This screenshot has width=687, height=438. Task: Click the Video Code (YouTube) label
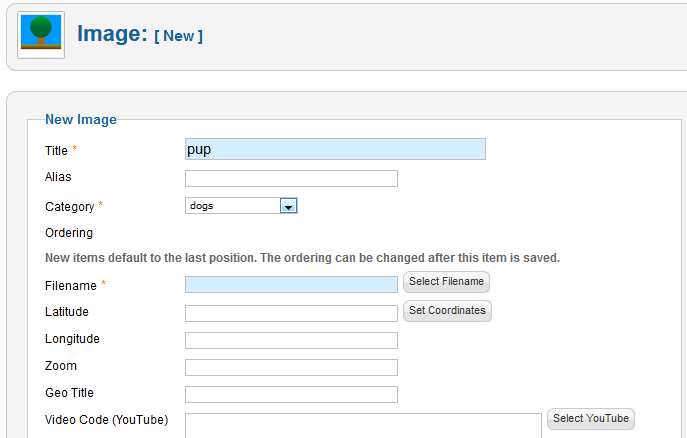pyautogui.click(x=106, y=419)
